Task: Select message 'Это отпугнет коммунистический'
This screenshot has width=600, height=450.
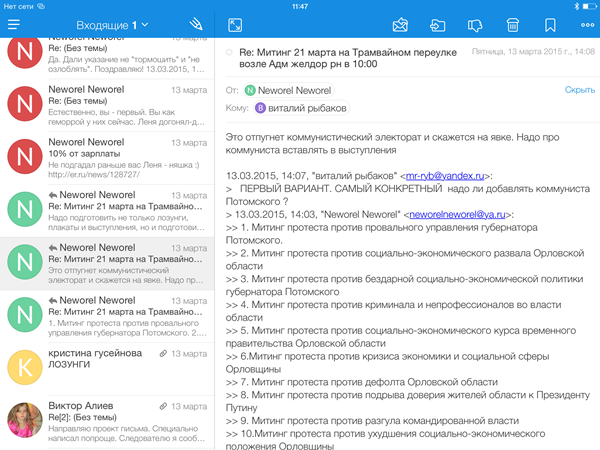Action: [x=107, y=264]
